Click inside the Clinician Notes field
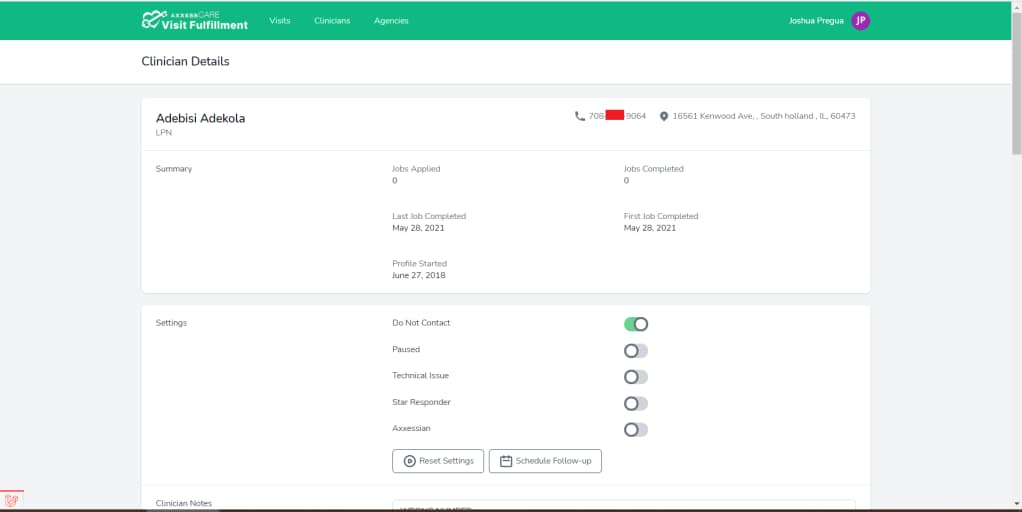The height and width of the screenshot is (512, 1022). click(x=624, y=505)
